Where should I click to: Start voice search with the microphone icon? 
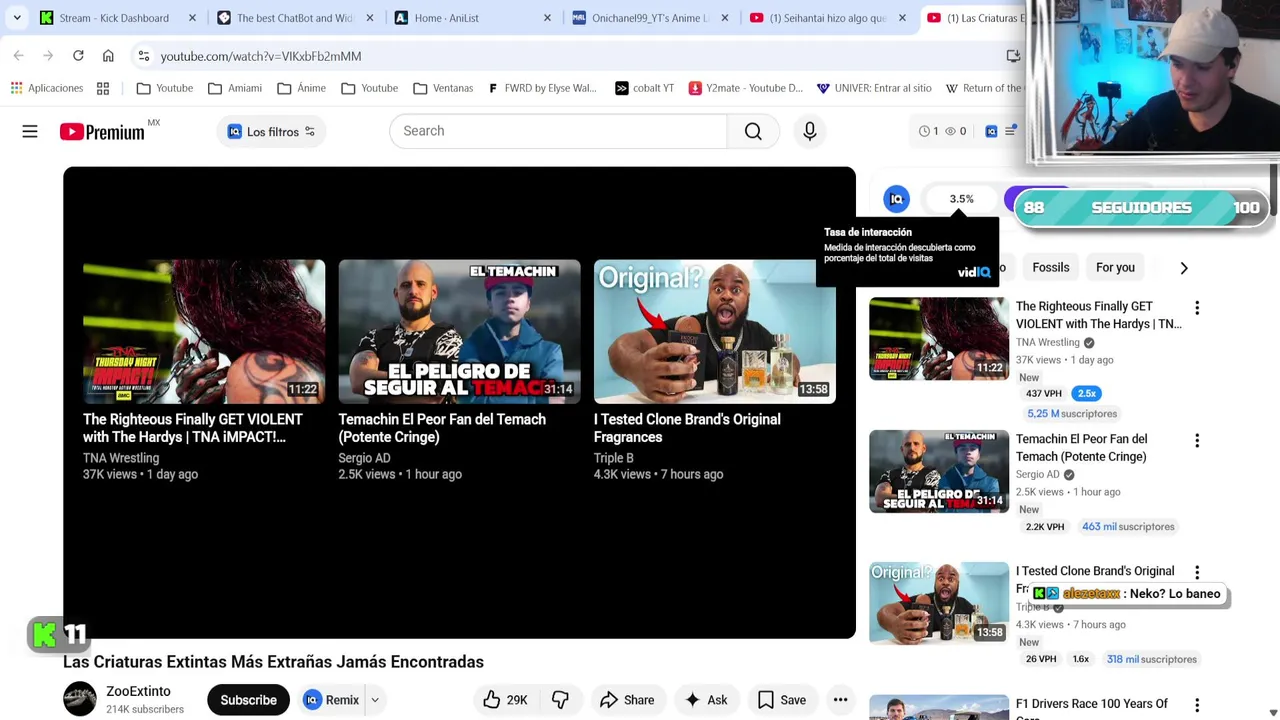pos(810,131)
